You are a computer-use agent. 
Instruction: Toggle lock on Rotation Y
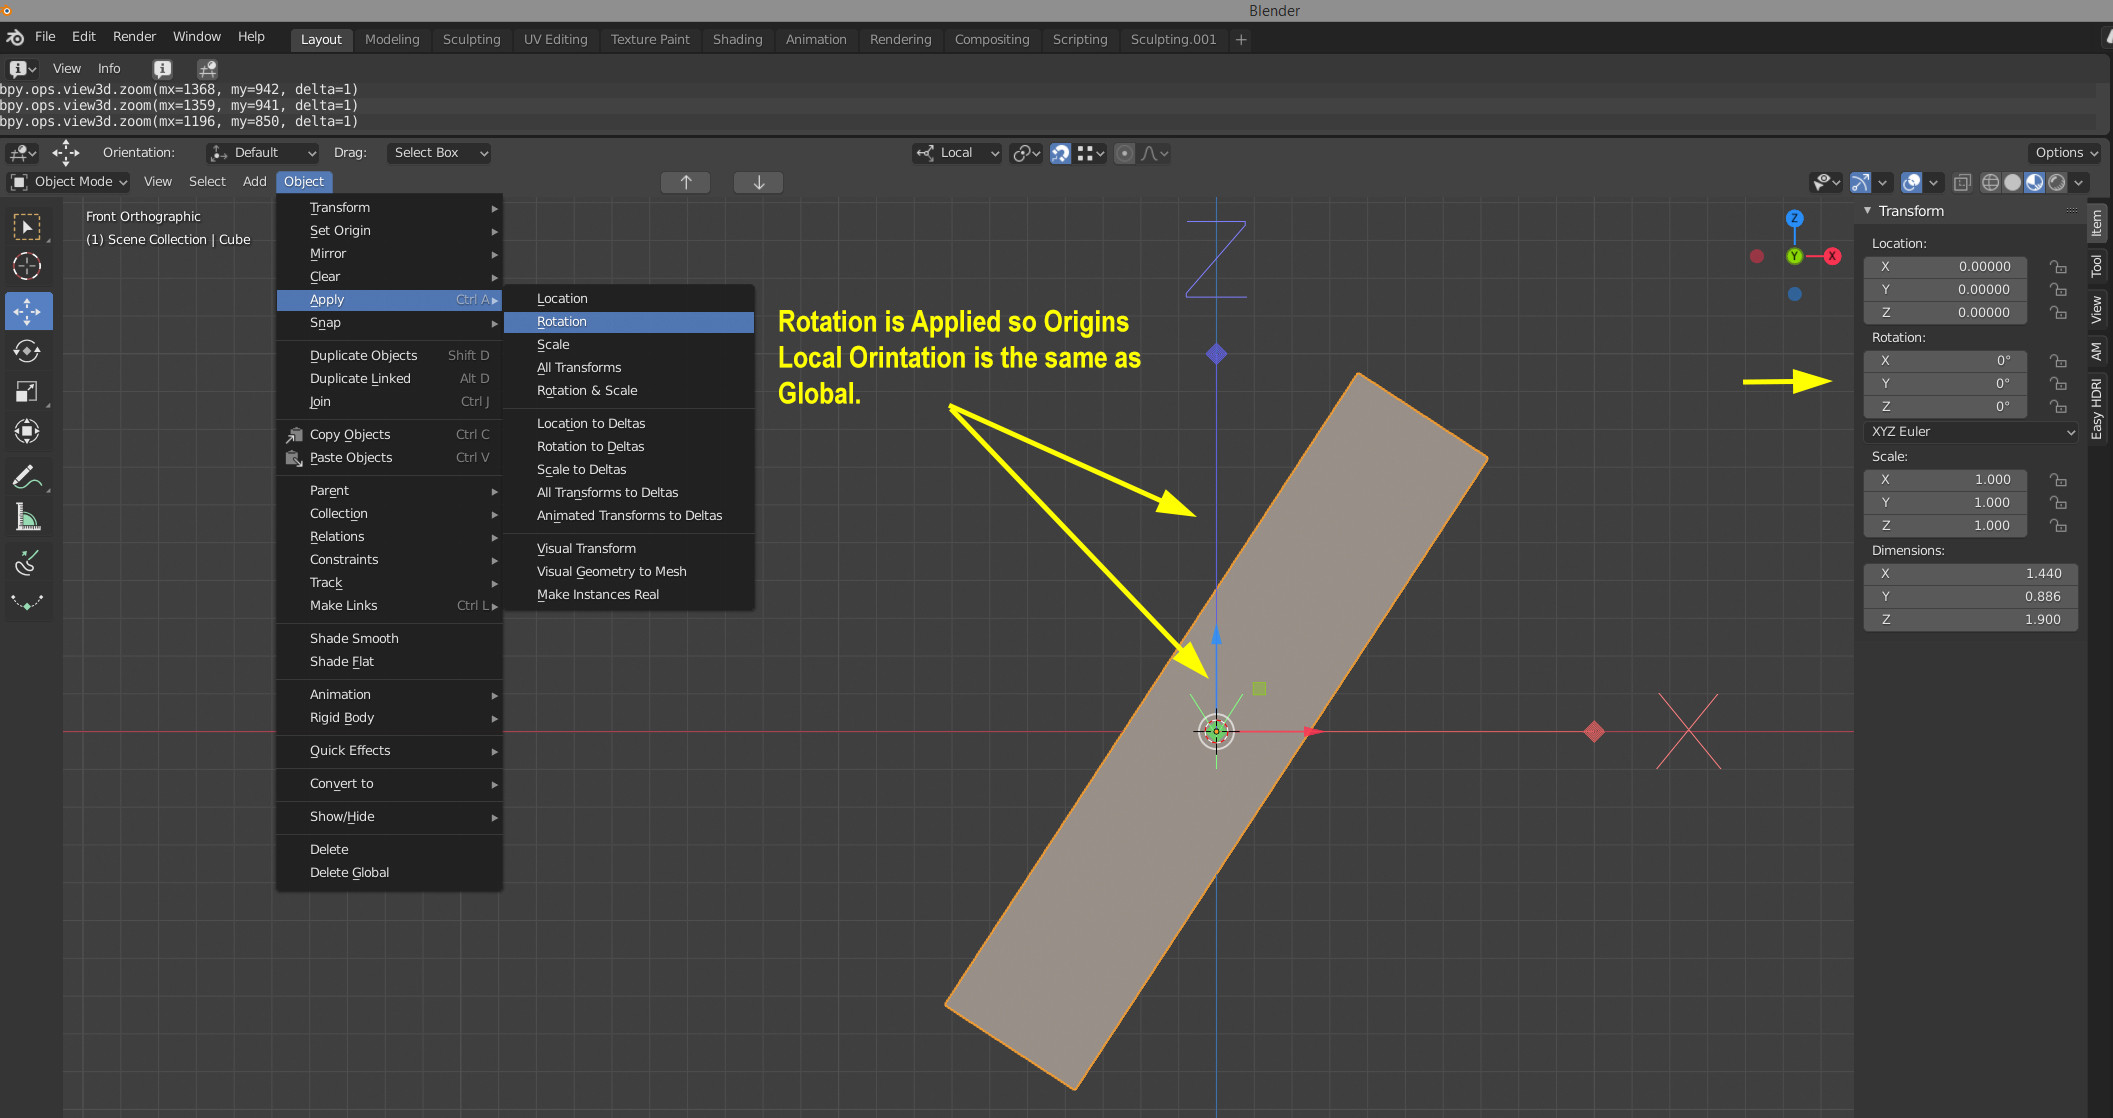2058,384
